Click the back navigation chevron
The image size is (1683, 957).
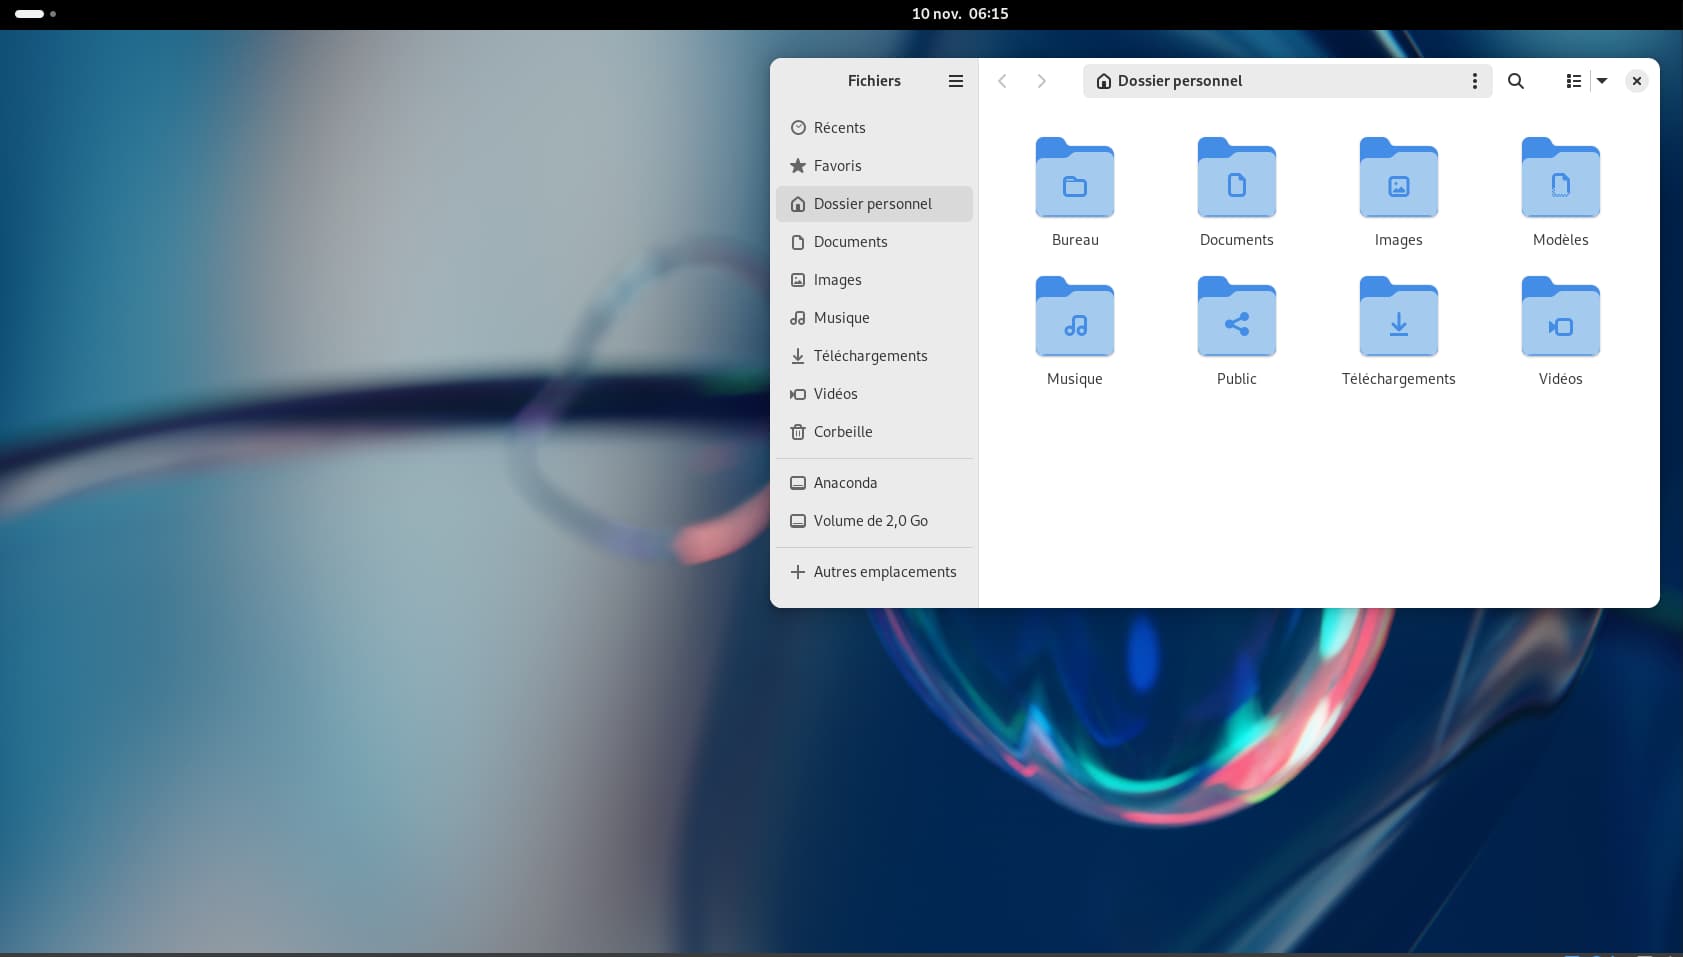tap(1001, 81)
